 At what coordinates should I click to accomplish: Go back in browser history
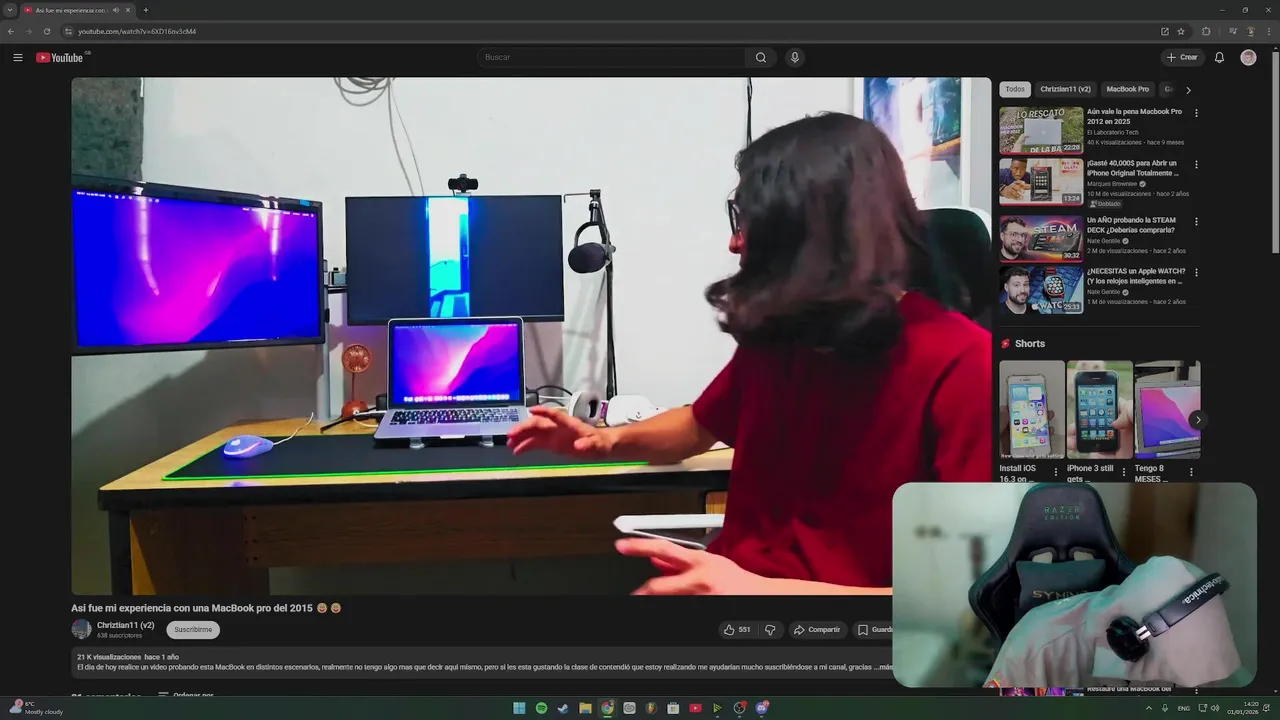(10, 31)
